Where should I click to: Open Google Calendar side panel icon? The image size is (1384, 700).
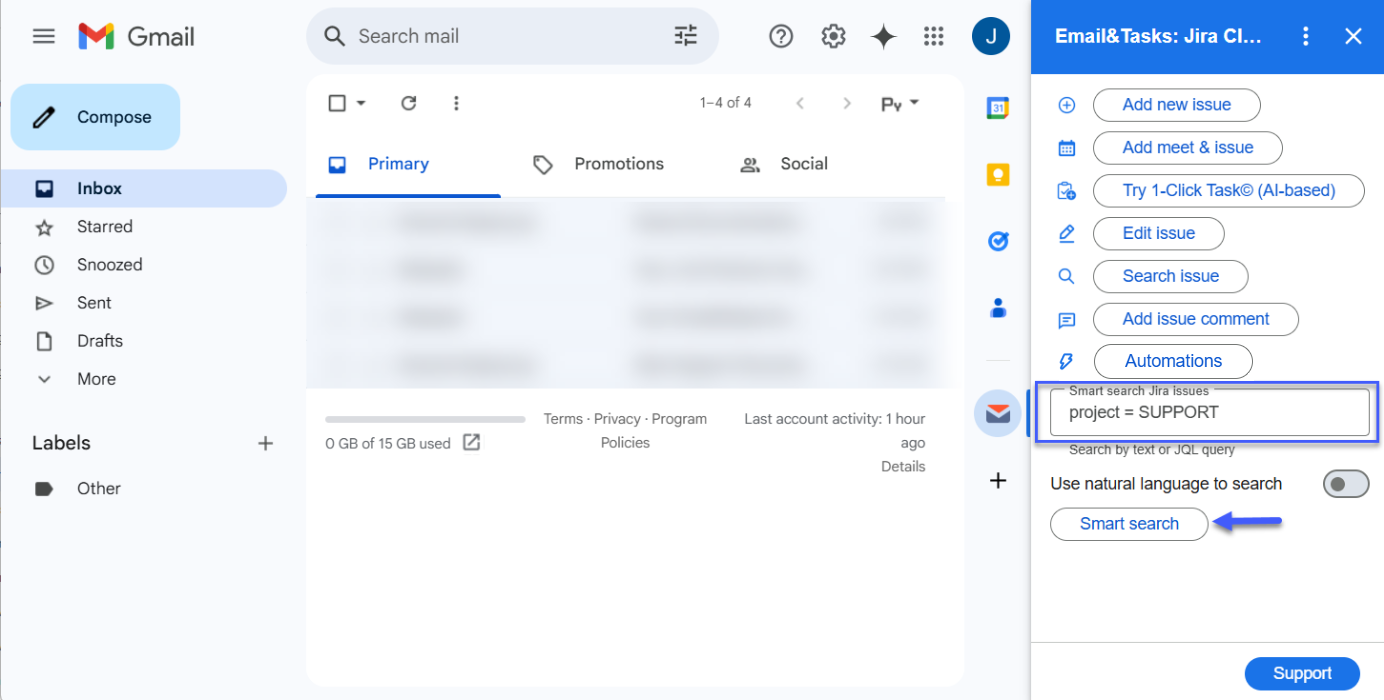click(997, 108)
